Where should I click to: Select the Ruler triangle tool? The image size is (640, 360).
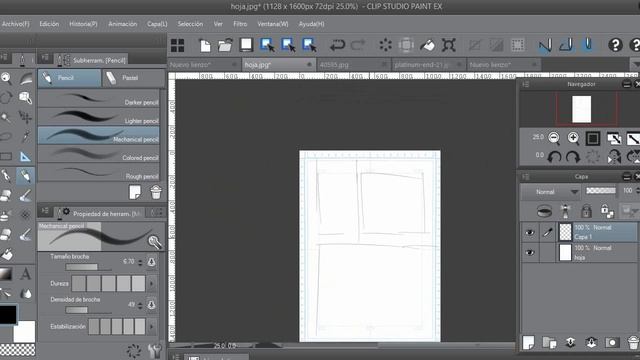(25, 157)
